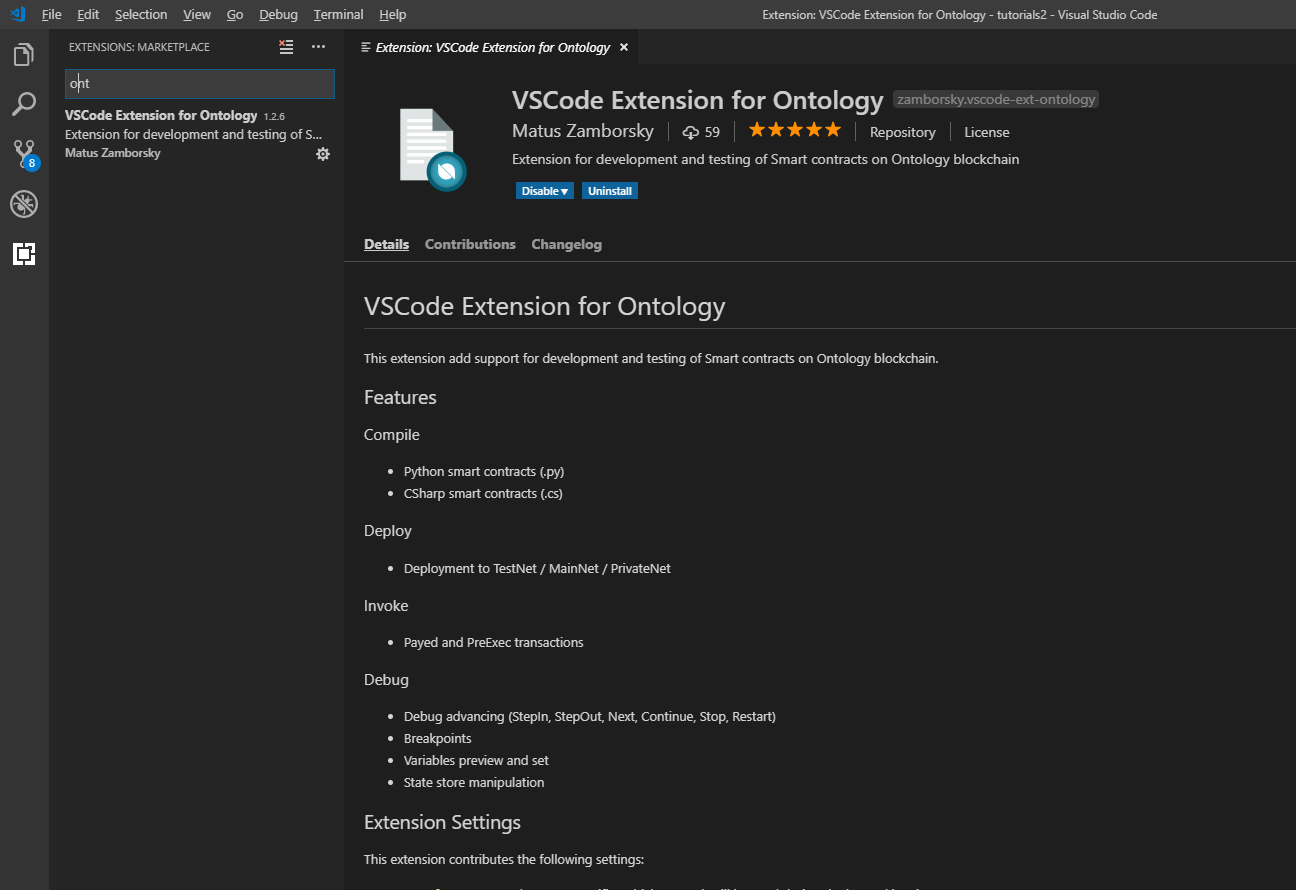Open the Edit menu
Screen dimensions: 1296x890
point(88,15)
